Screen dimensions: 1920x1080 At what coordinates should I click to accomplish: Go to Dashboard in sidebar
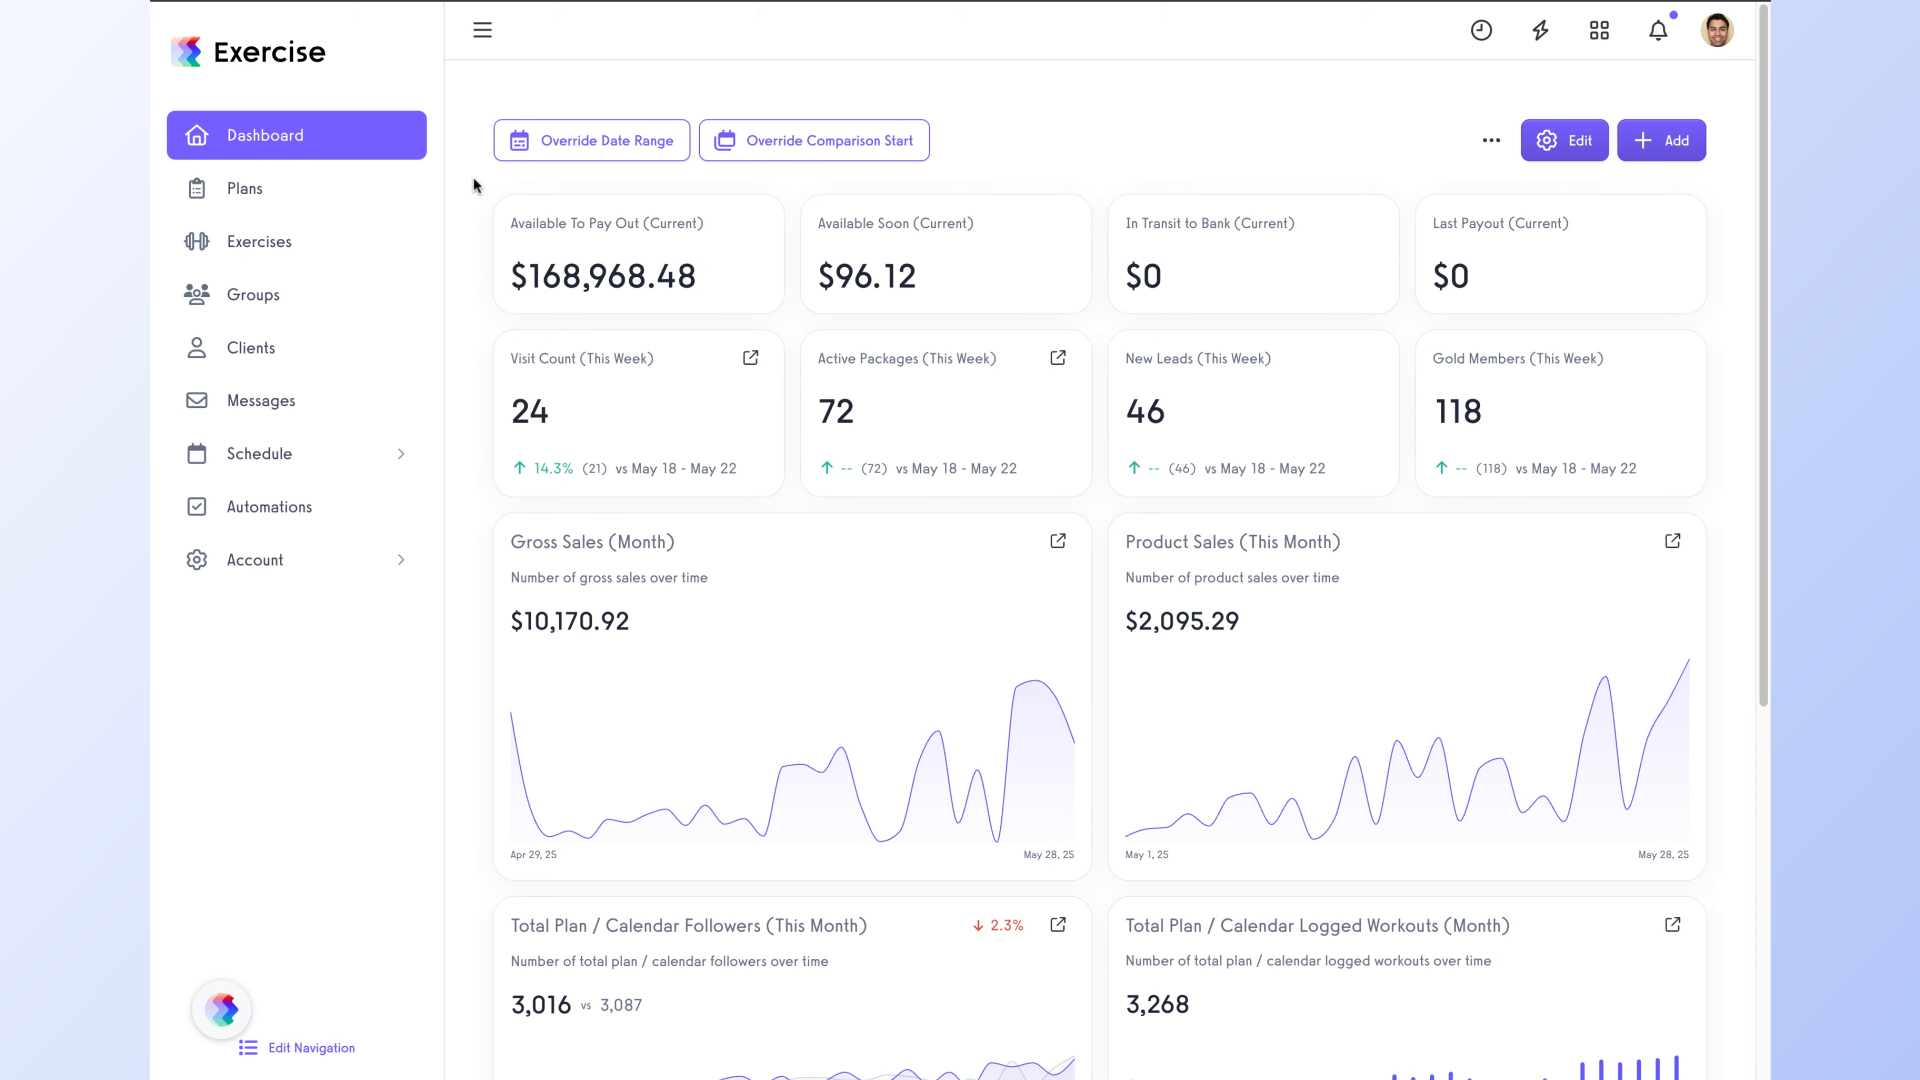[x=297, y=135]
